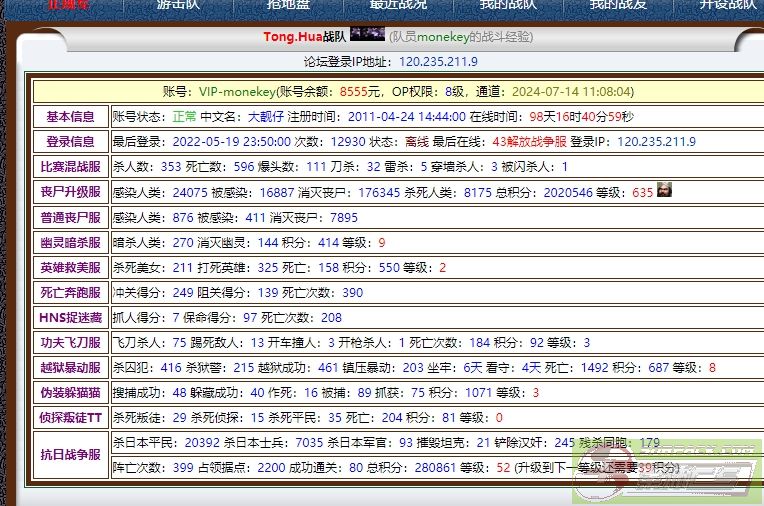764x506 pixels.
Task: Select the 丧尸升级服 server label
Action: click(x=70, y=192)
